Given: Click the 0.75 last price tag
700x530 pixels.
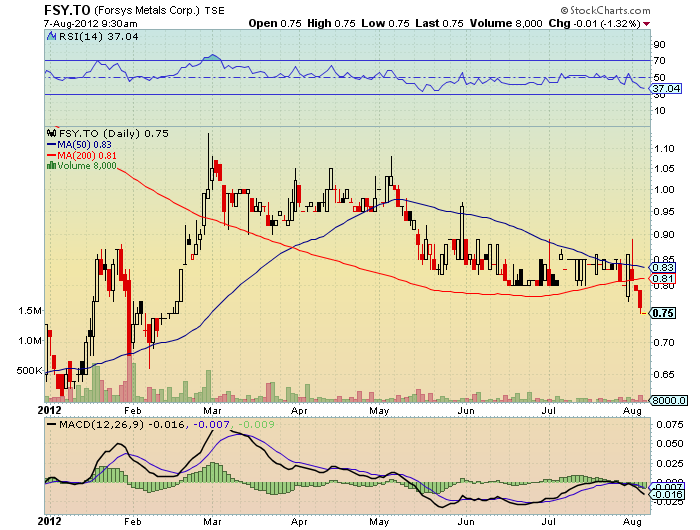Looking at the screenshot, I should [662, 313].
